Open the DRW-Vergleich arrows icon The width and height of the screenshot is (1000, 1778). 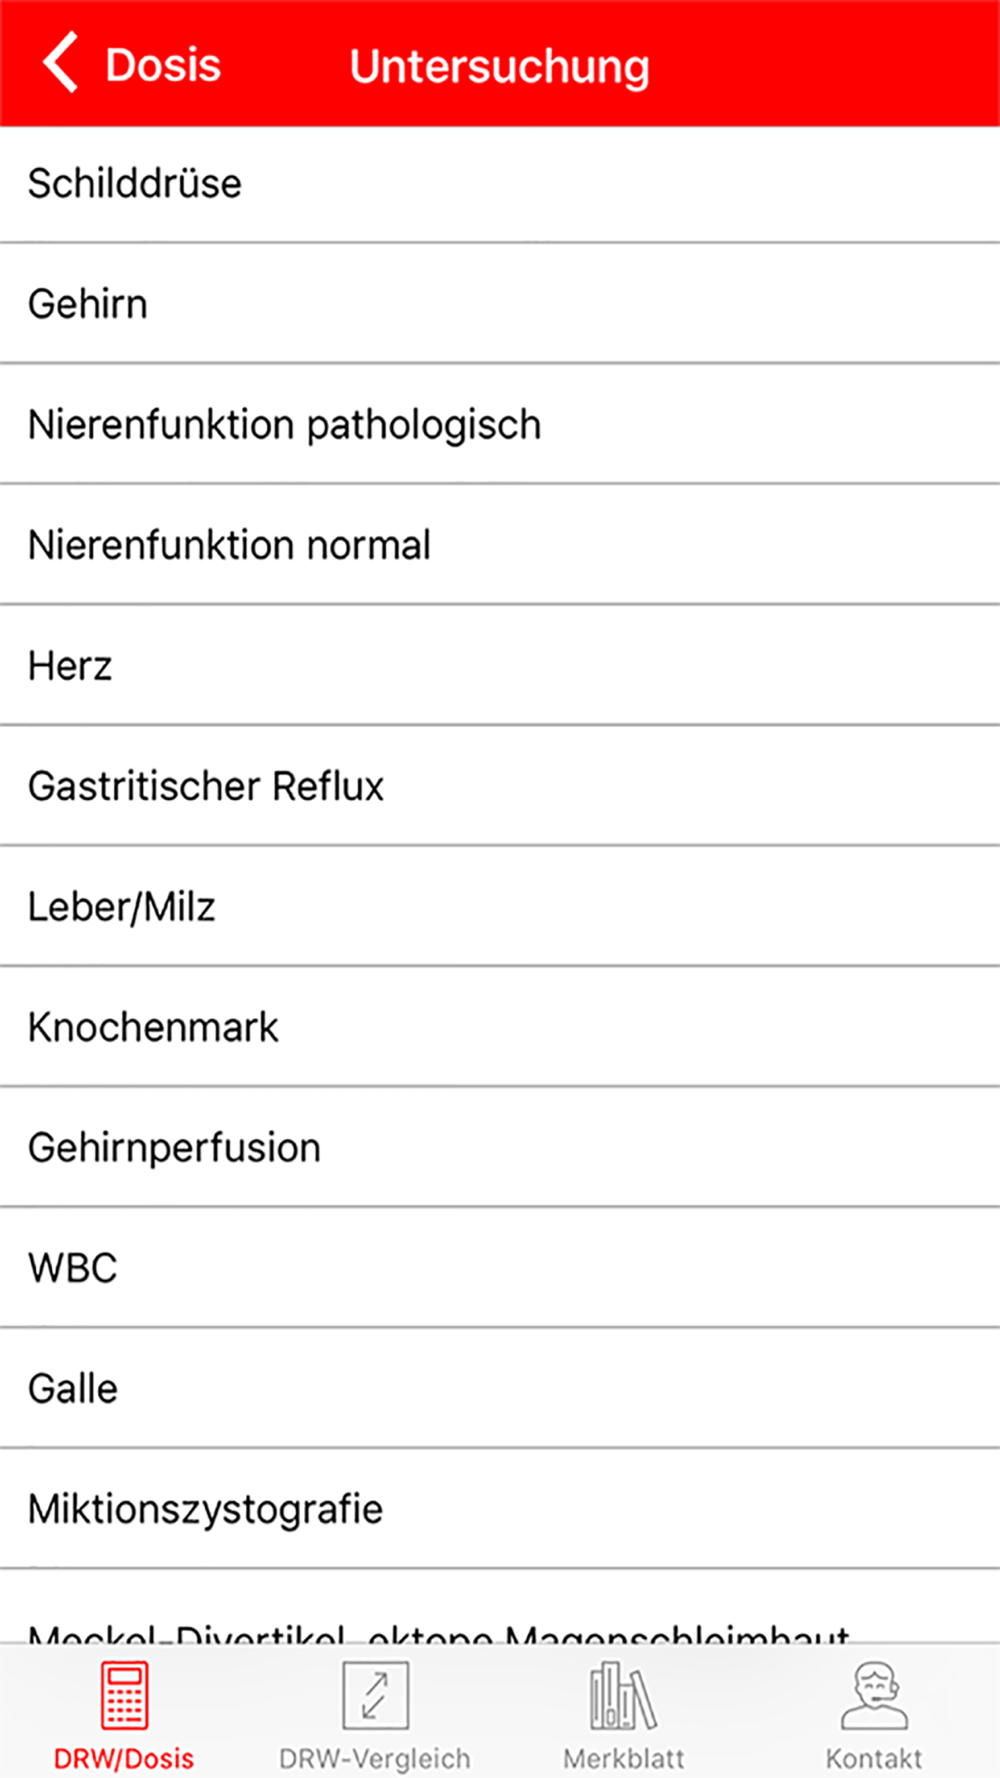[x=375, y=1695]
